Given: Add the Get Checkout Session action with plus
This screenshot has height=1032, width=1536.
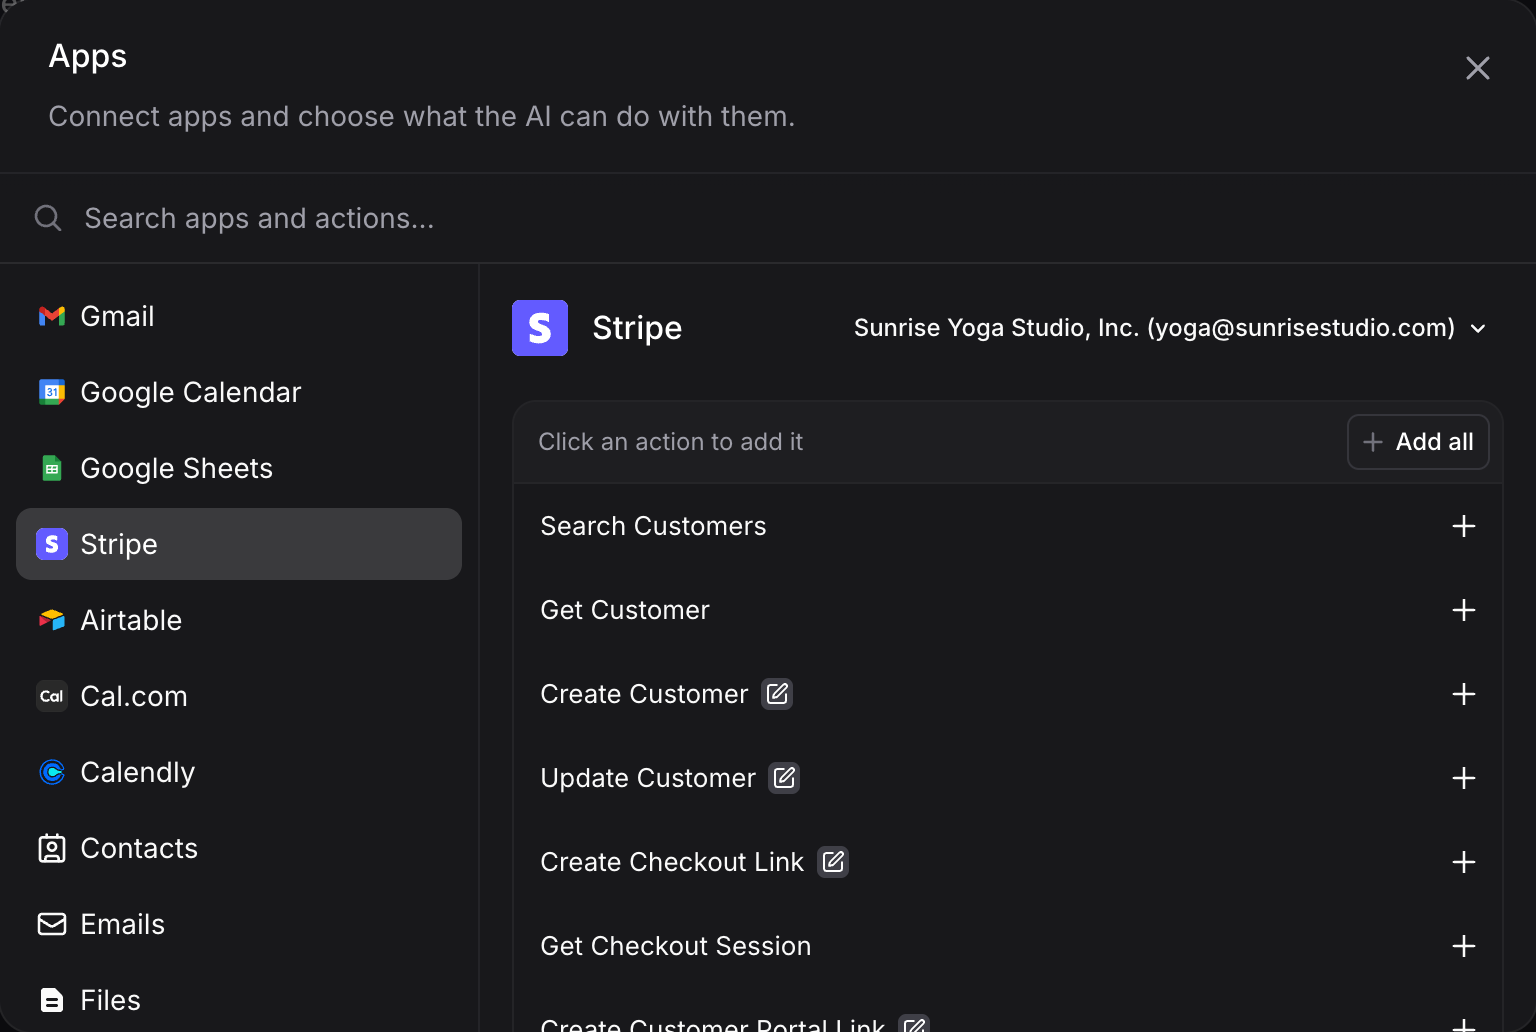Looking at the screenshot, I should (1464, 946).
